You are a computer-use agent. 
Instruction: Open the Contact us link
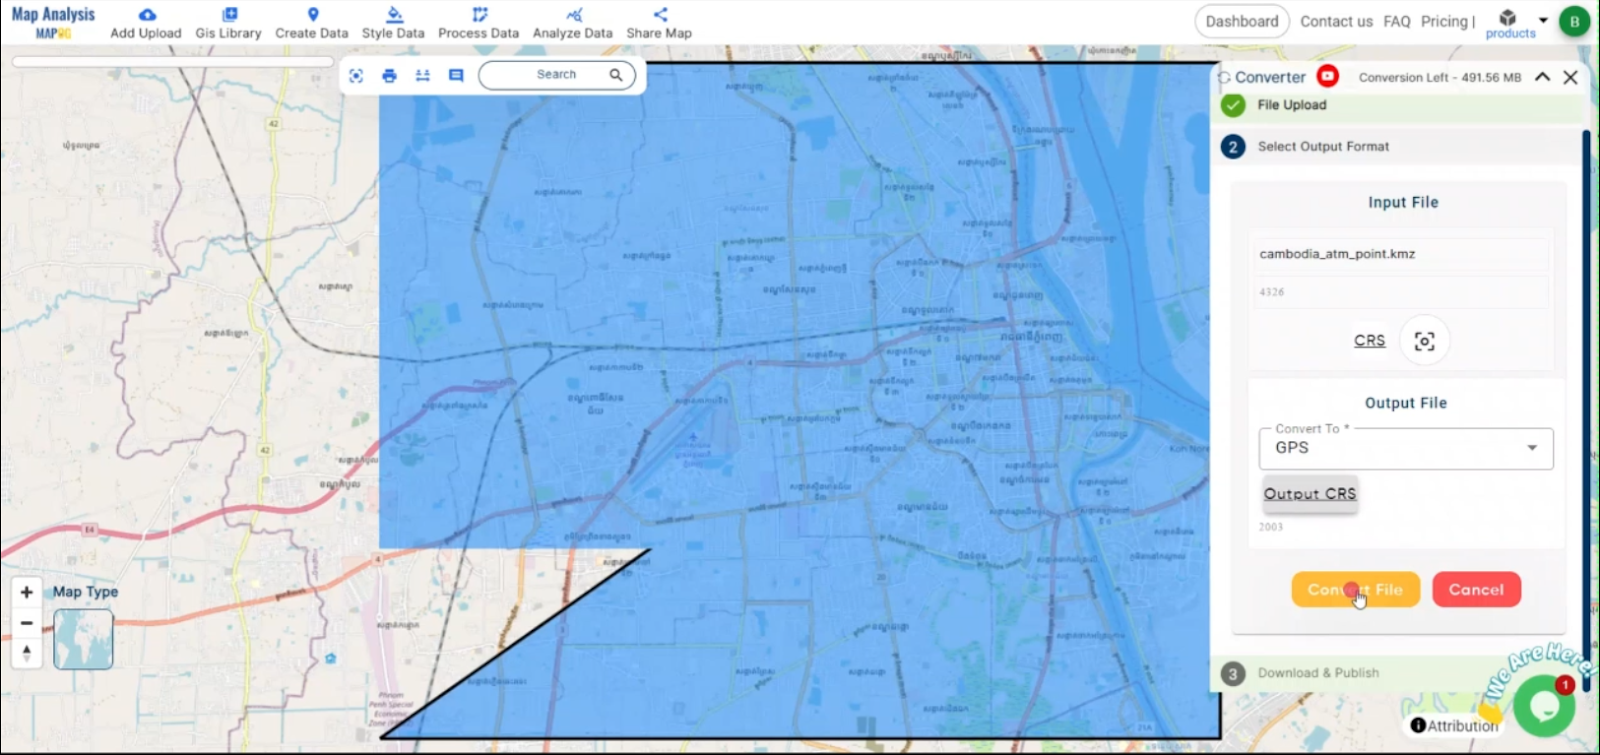(1336, 21)
